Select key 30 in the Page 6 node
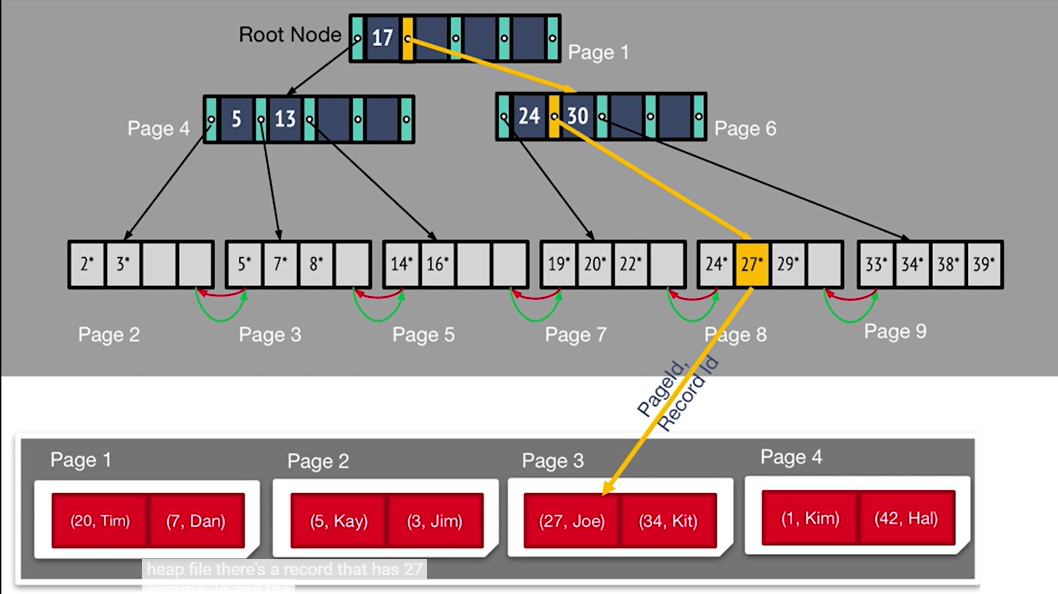This screenshot has height=594, width=1058. tap(577, 116)
